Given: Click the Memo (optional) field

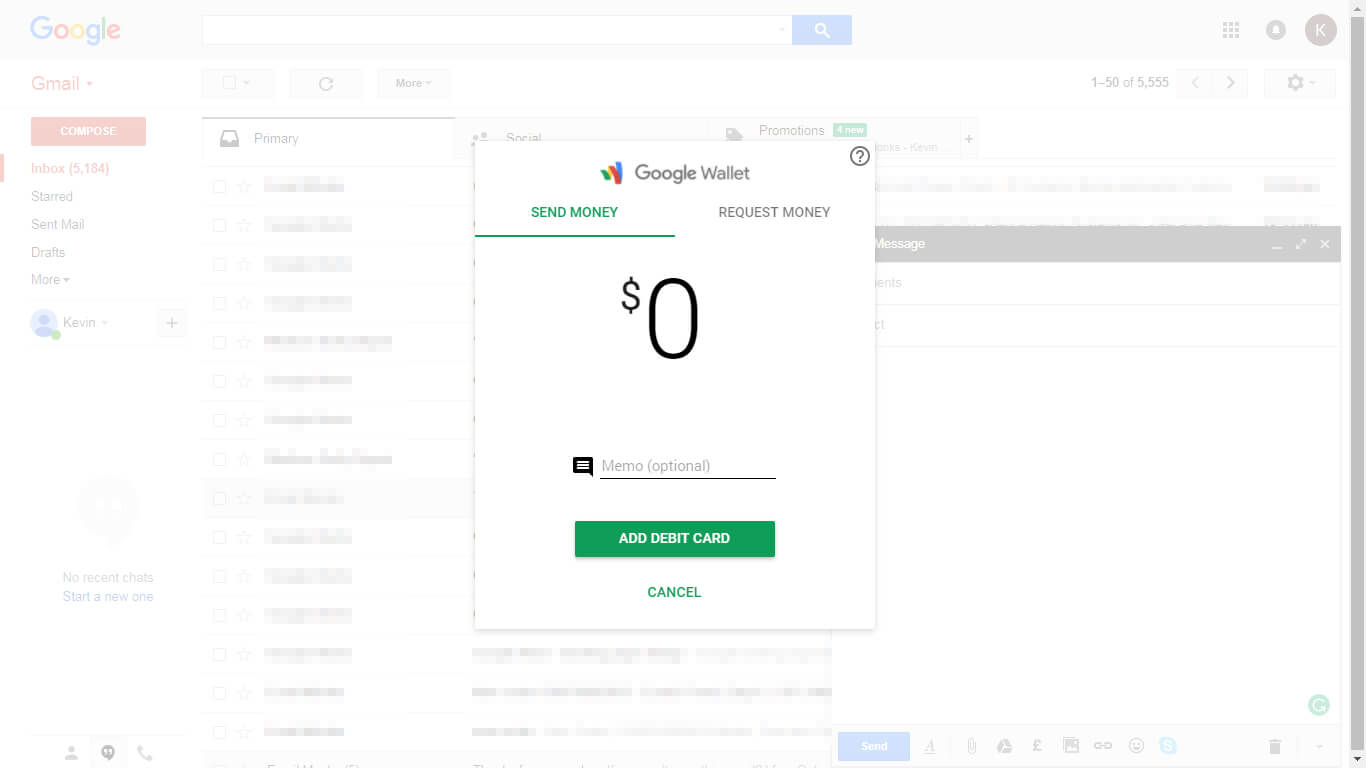Looking at the screenshot, I should (x=688, y=466).
